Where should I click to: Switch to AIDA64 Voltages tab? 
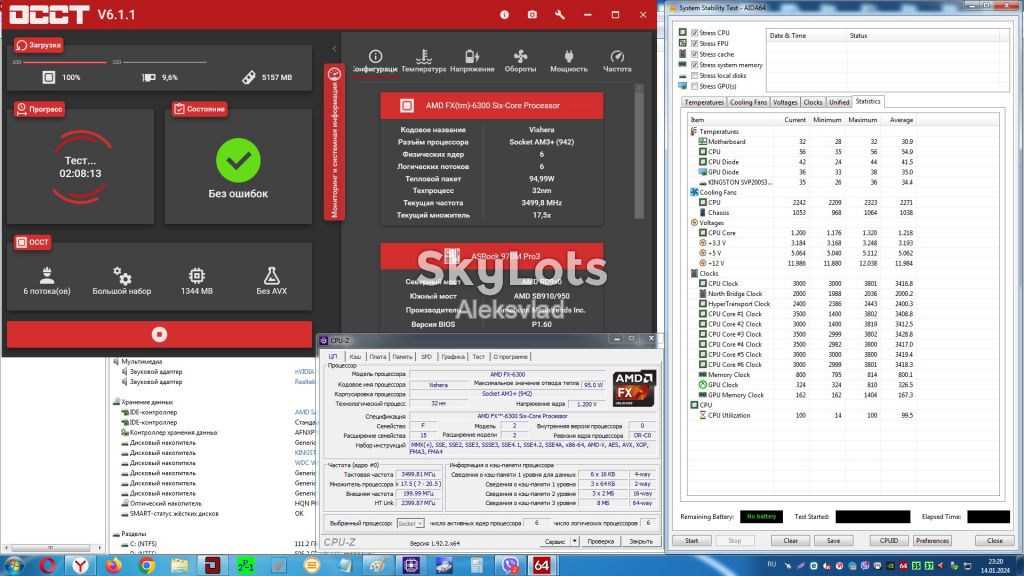pyautogui.click(x=785, y=103)
